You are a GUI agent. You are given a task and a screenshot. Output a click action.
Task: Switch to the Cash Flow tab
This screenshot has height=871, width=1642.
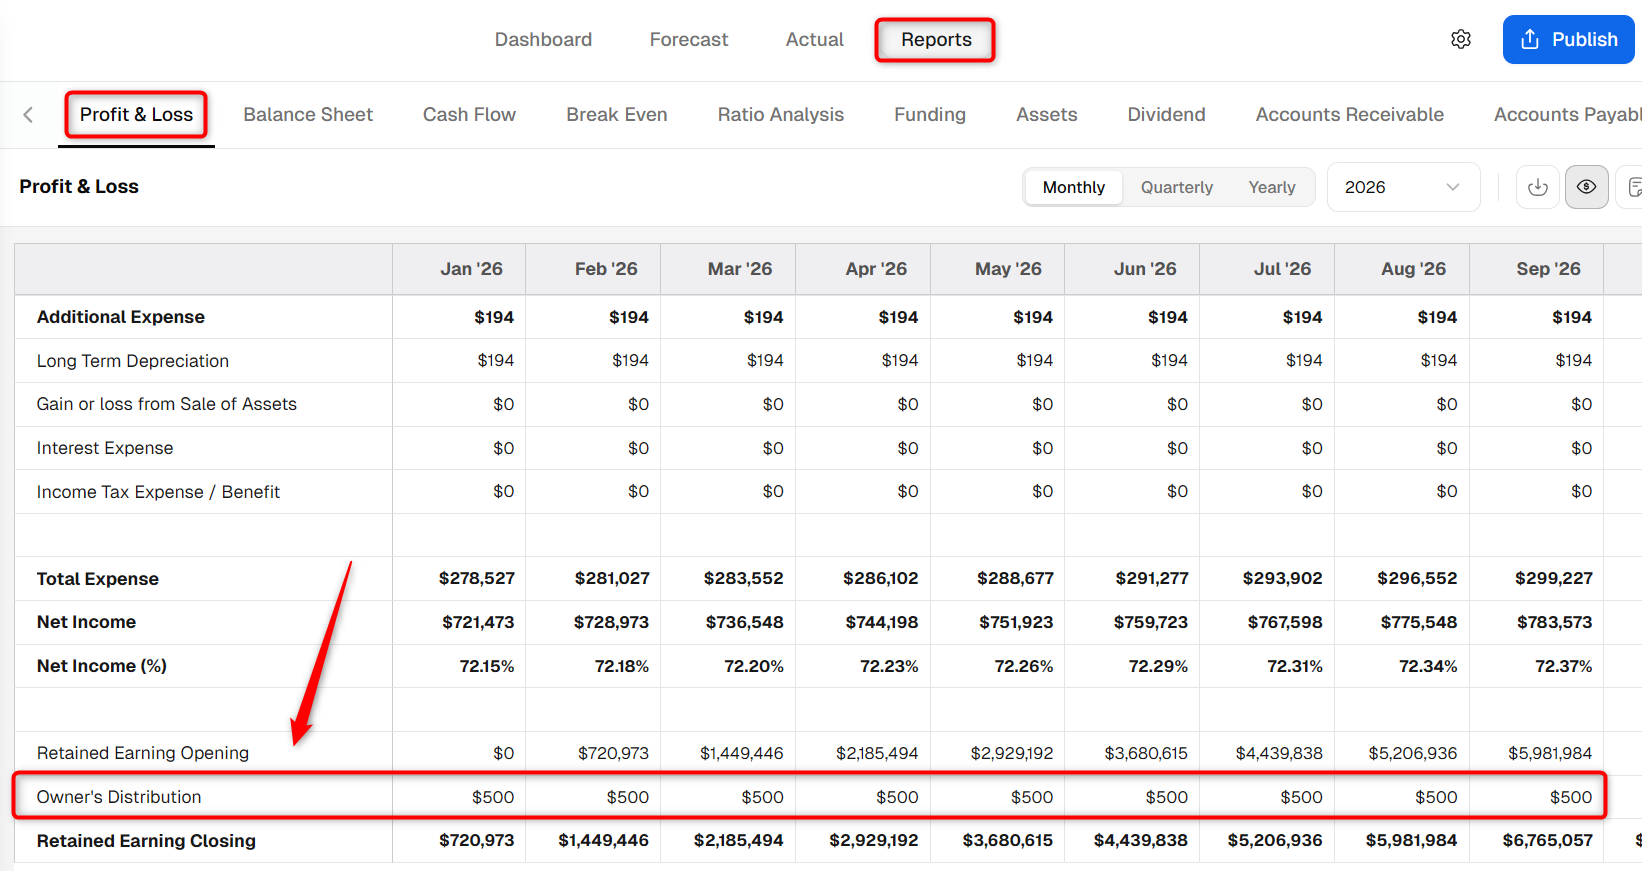pyautogui.click(x=469, y=115)
